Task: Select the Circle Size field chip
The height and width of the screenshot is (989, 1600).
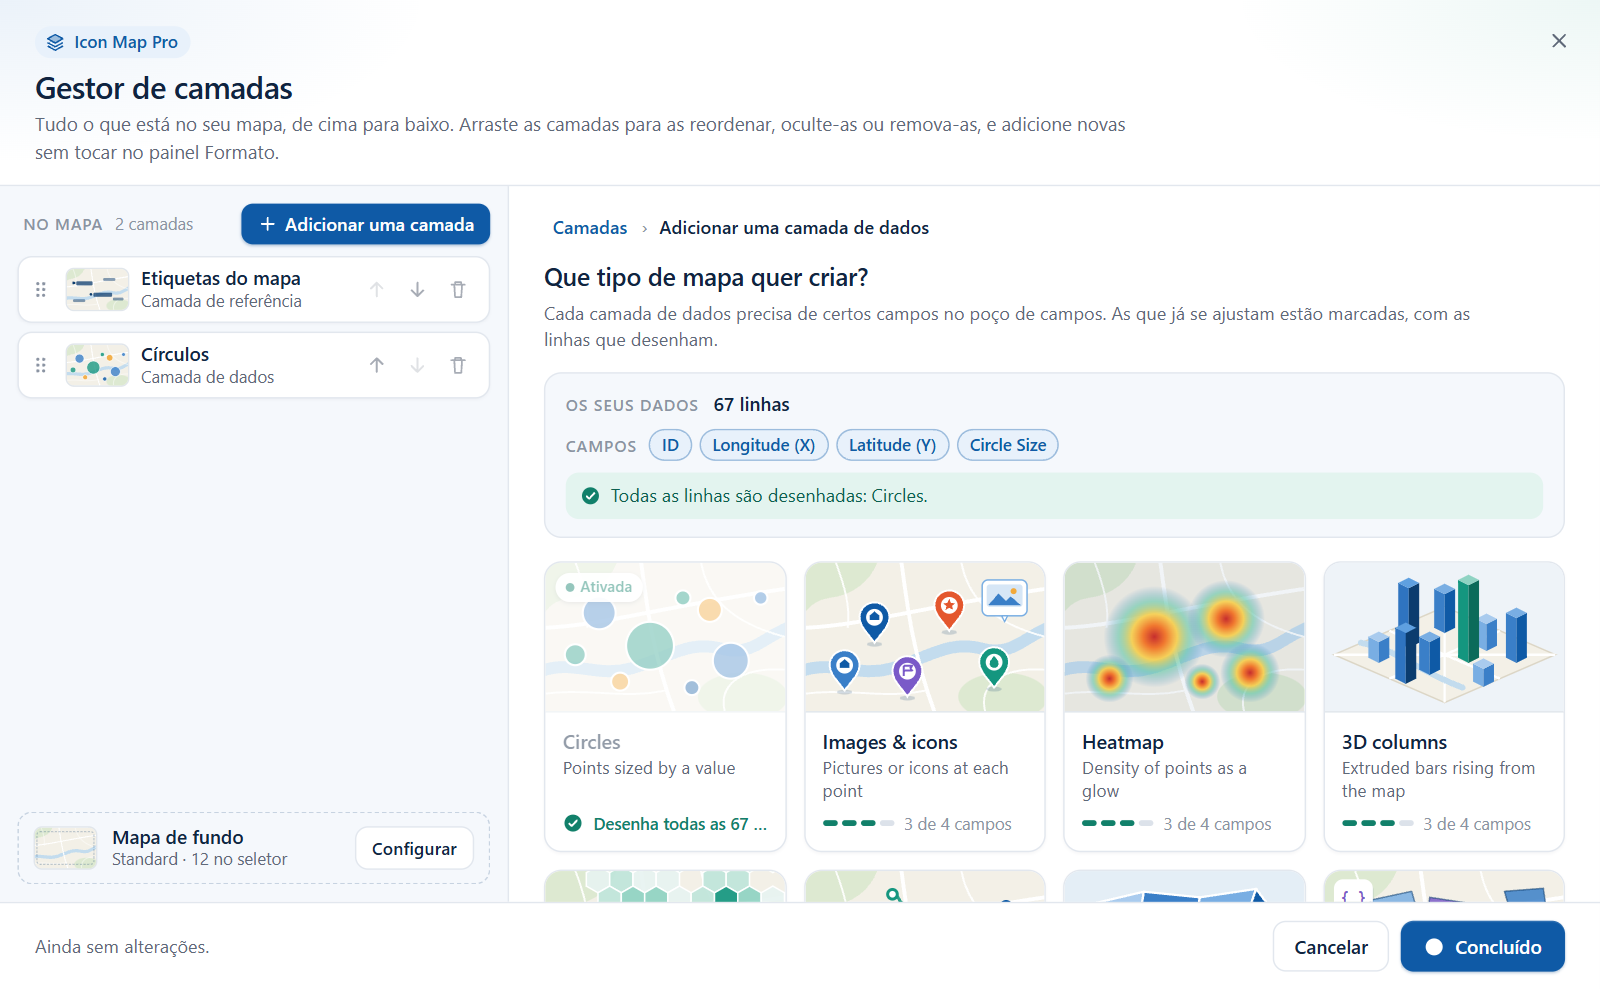Action: (x=1008, y=445)
